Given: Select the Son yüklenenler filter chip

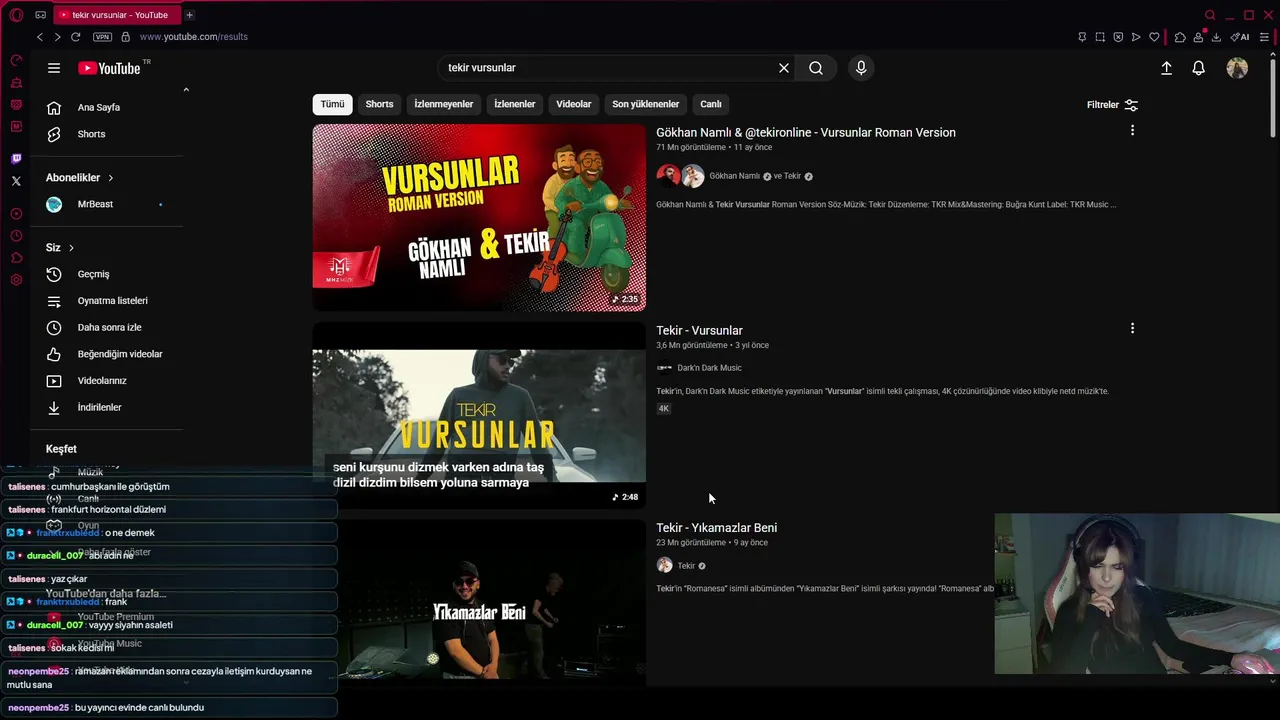Looking at the screenshot, I should point(646,104).
